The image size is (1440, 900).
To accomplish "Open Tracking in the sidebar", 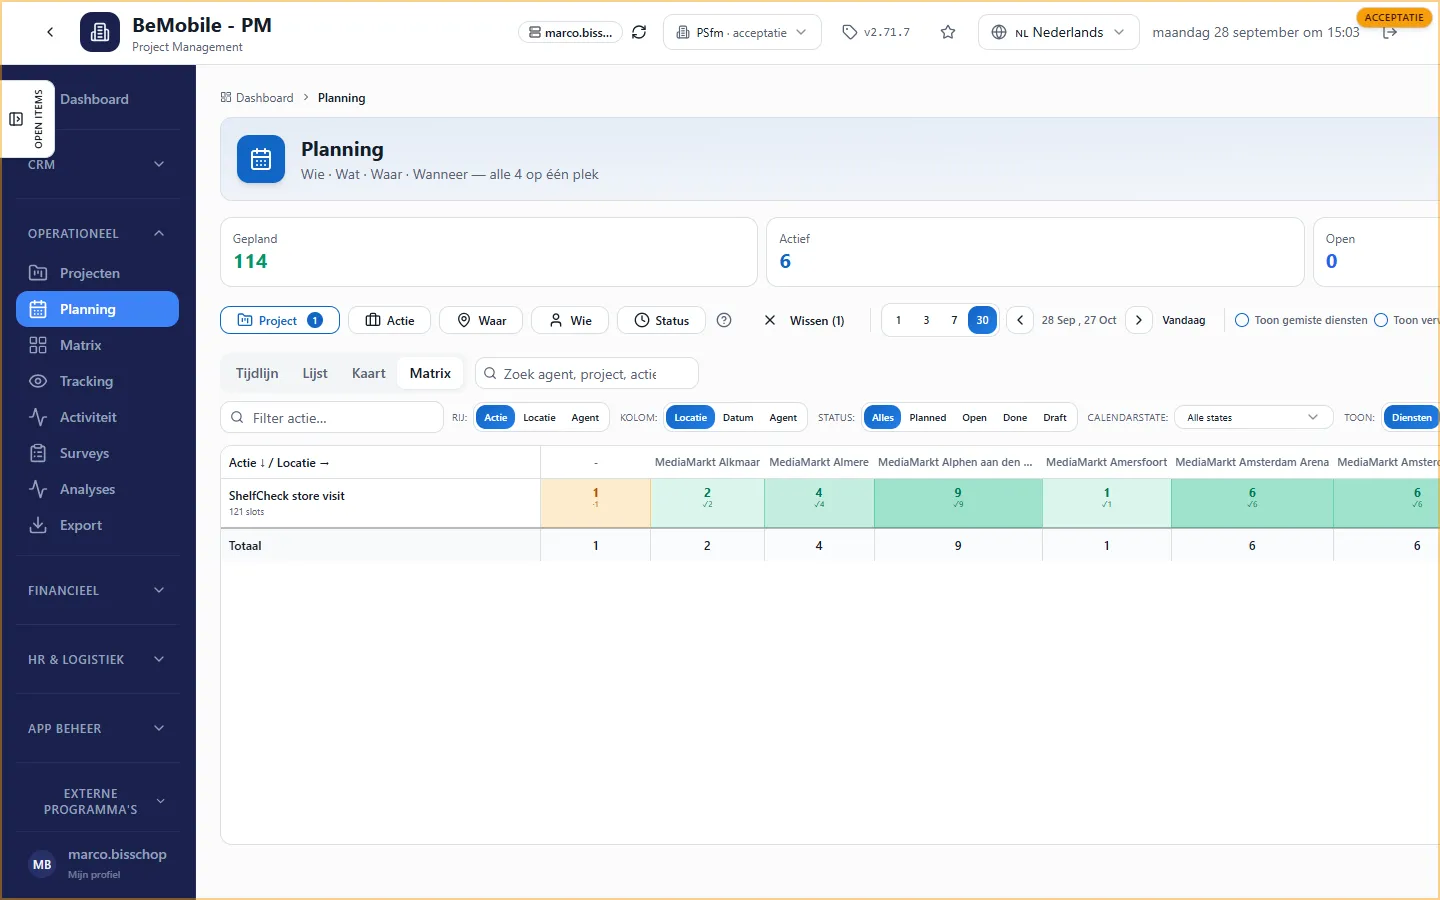I will [97, 381].
